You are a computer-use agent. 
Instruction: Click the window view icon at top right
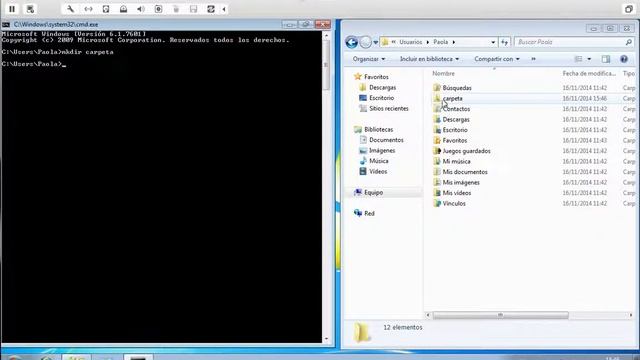629,9
